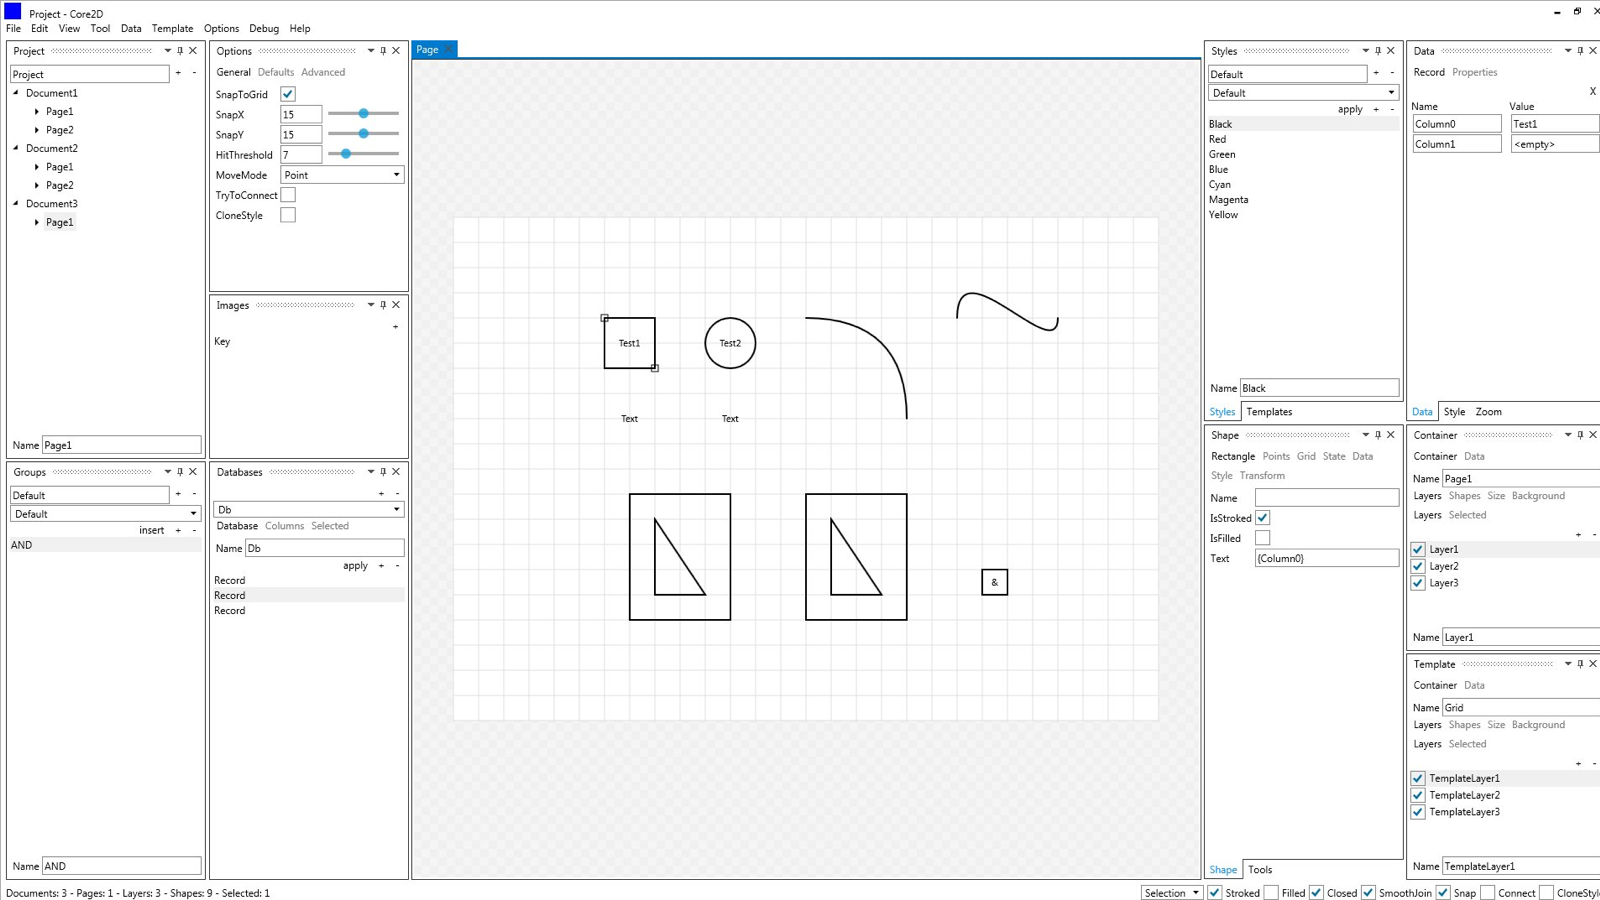Screen dimensions: 1600x900
Task: Open the Debug menu
Action: [264, 28]
